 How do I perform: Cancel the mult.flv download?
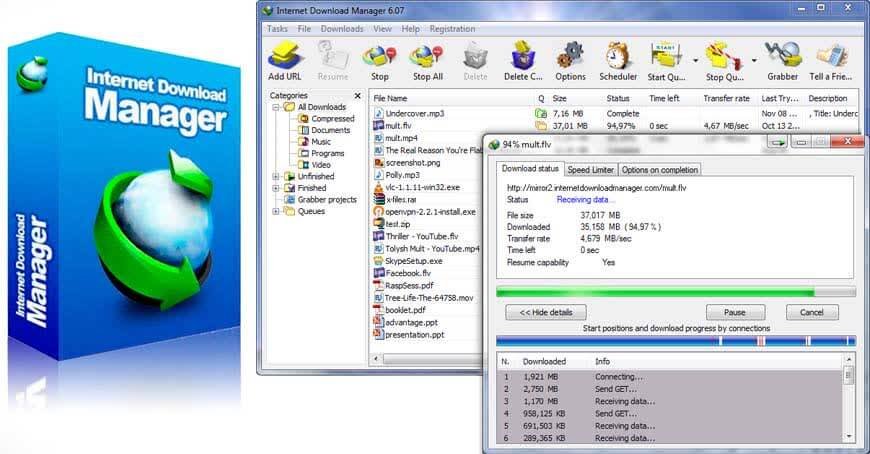[811, 312]
